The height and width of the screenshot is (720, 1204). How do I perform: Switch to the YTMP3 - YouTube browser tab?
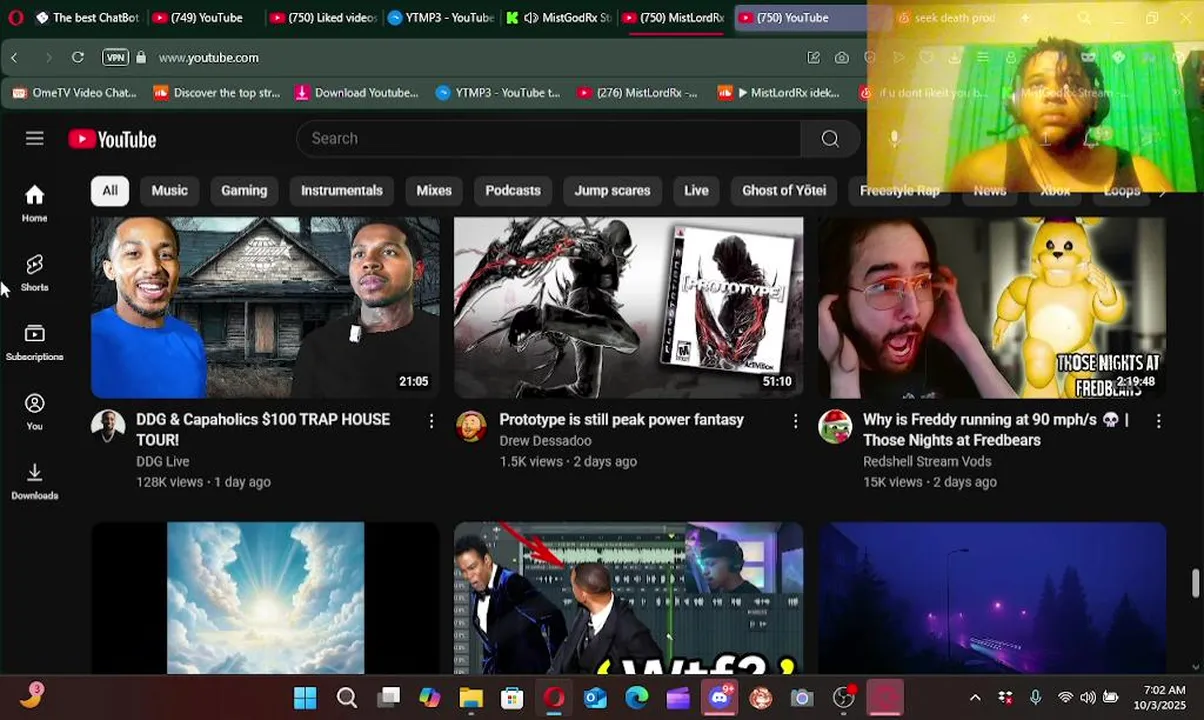pos(441,18)
